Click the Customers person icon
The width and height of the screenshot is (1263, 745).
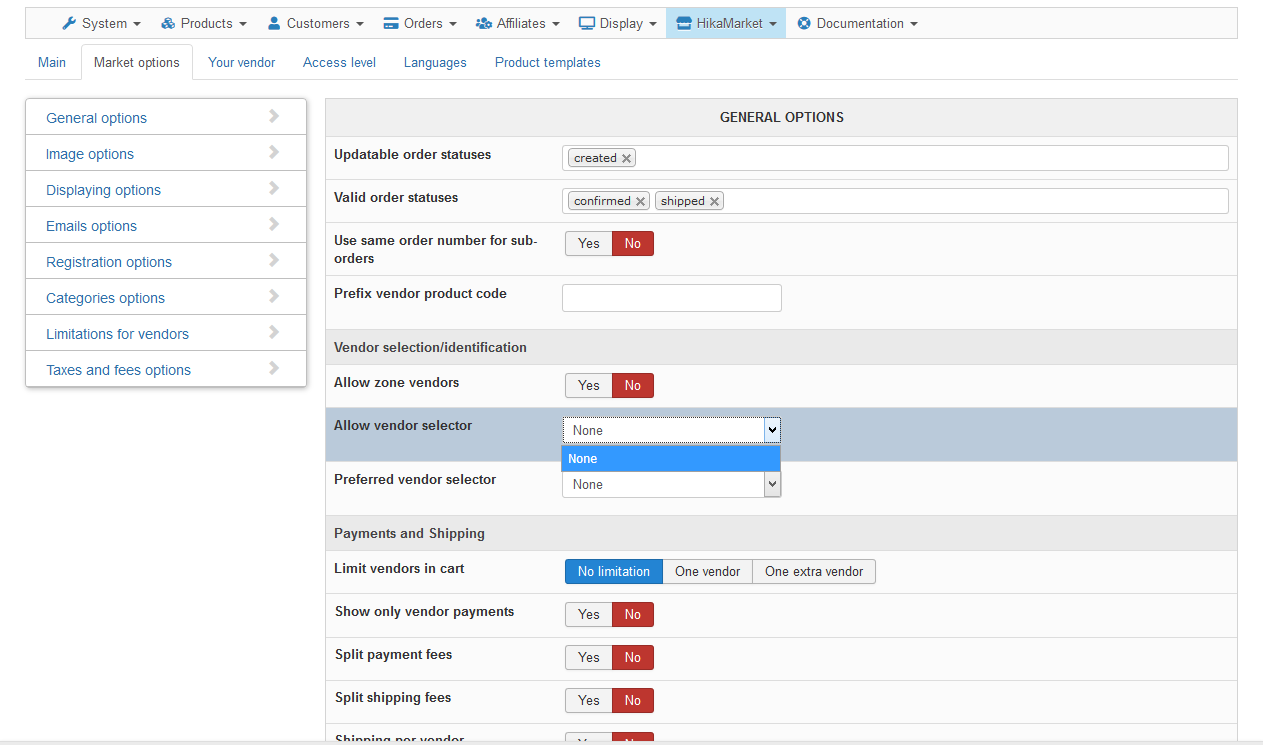[274, 23]
